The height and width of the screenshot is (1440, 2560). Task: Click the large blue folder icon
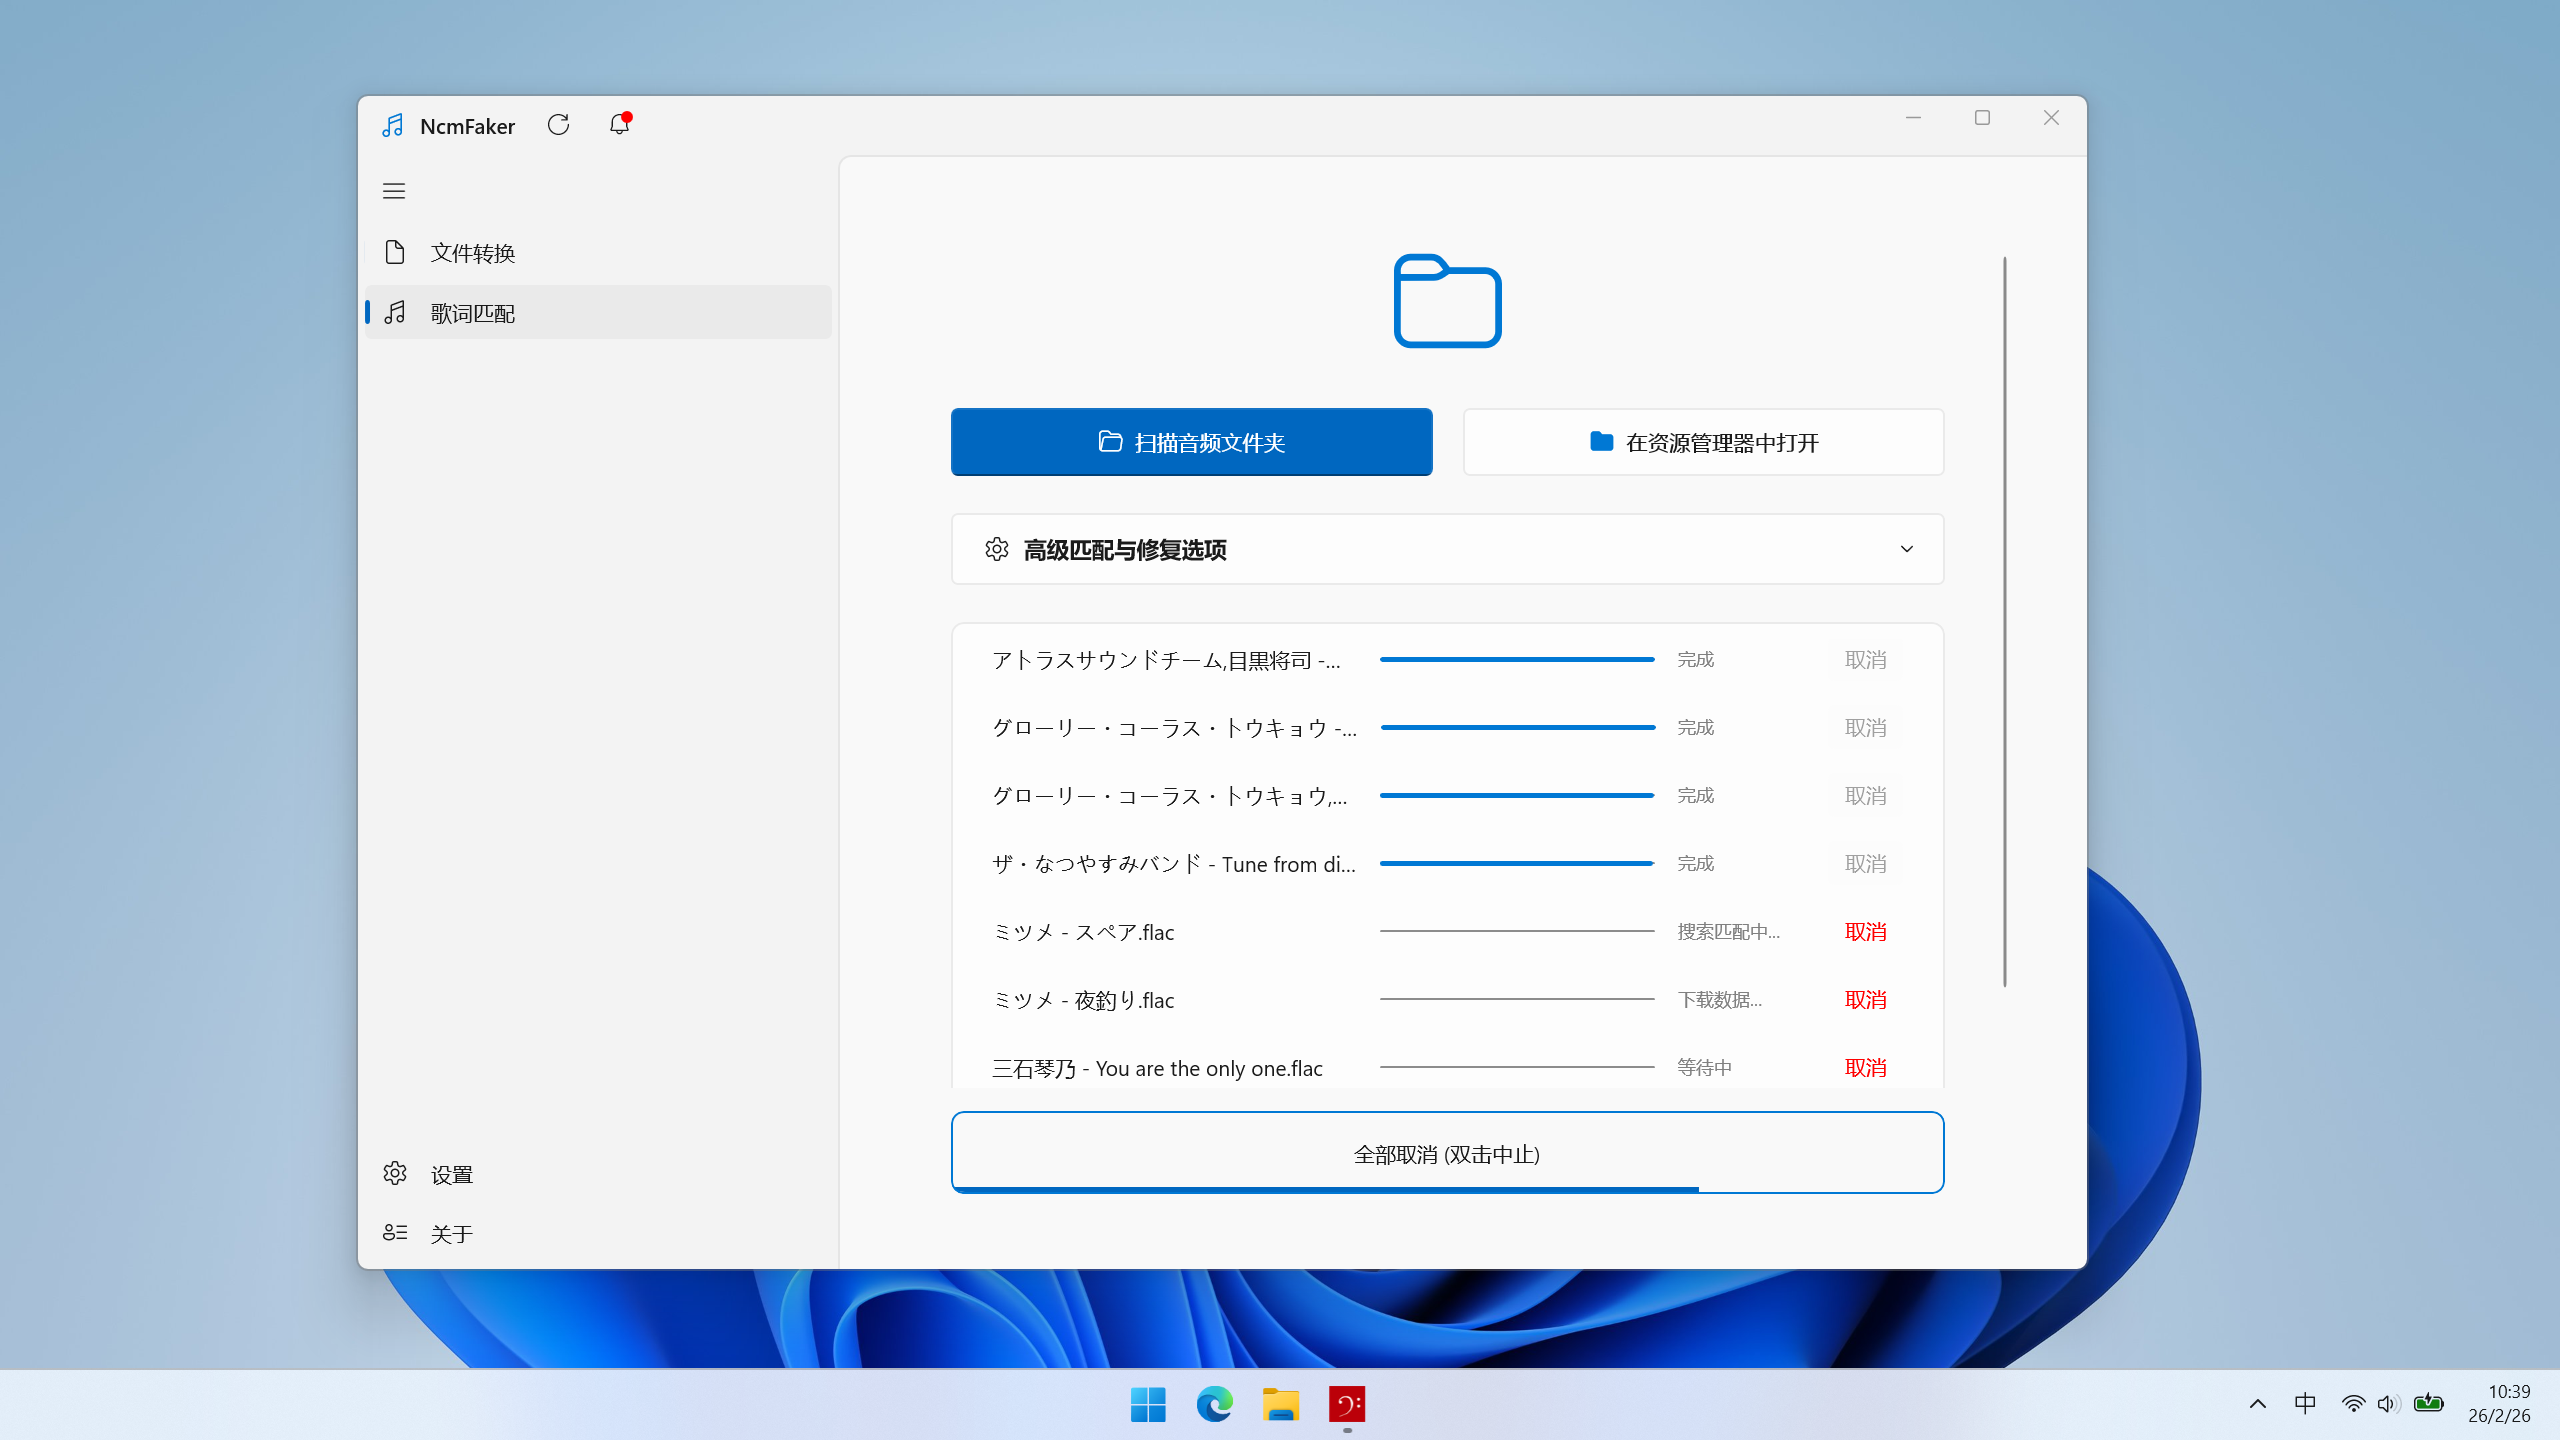click(x=1447, y=301)
